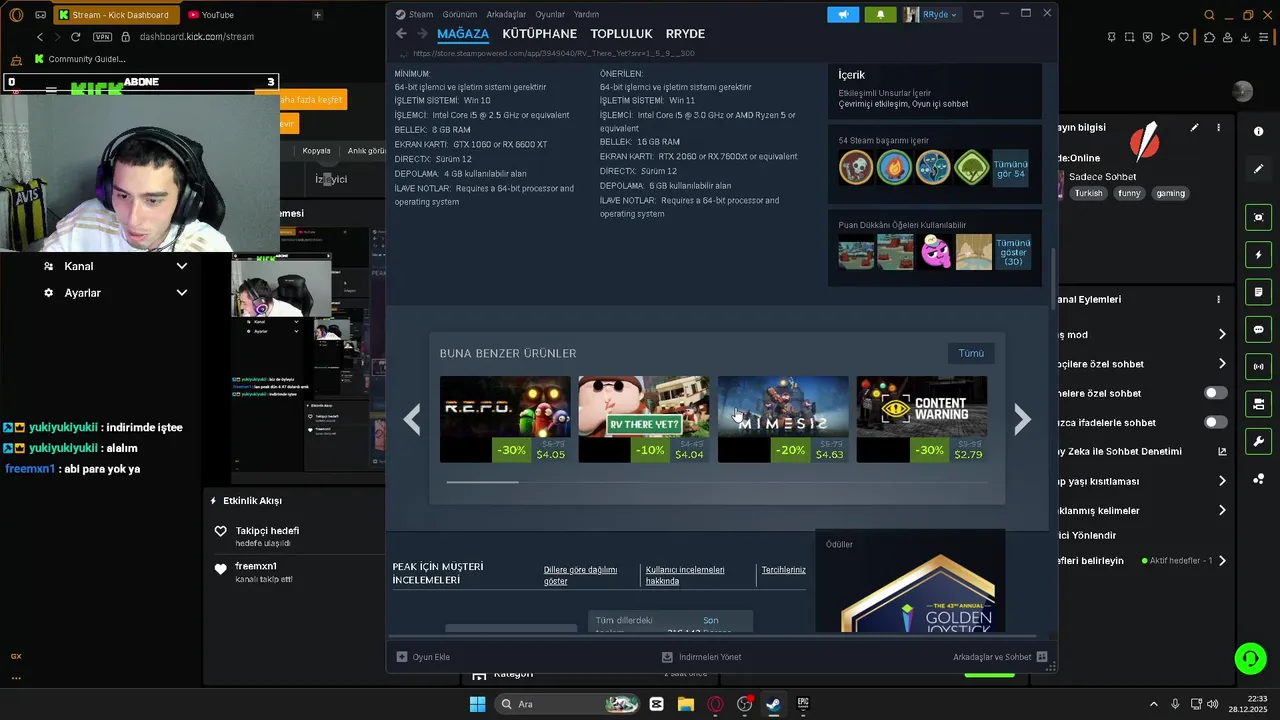1280x720 pixels.
Task: Open Kick sidebar screenshot frame icon
Action: click(1258, 217)
